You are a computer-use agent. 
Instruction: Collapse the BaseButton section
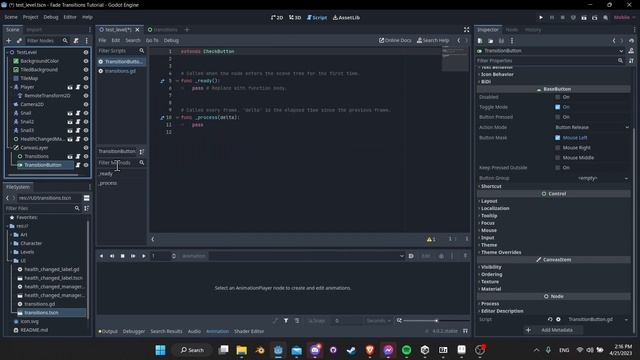point(554,89)
